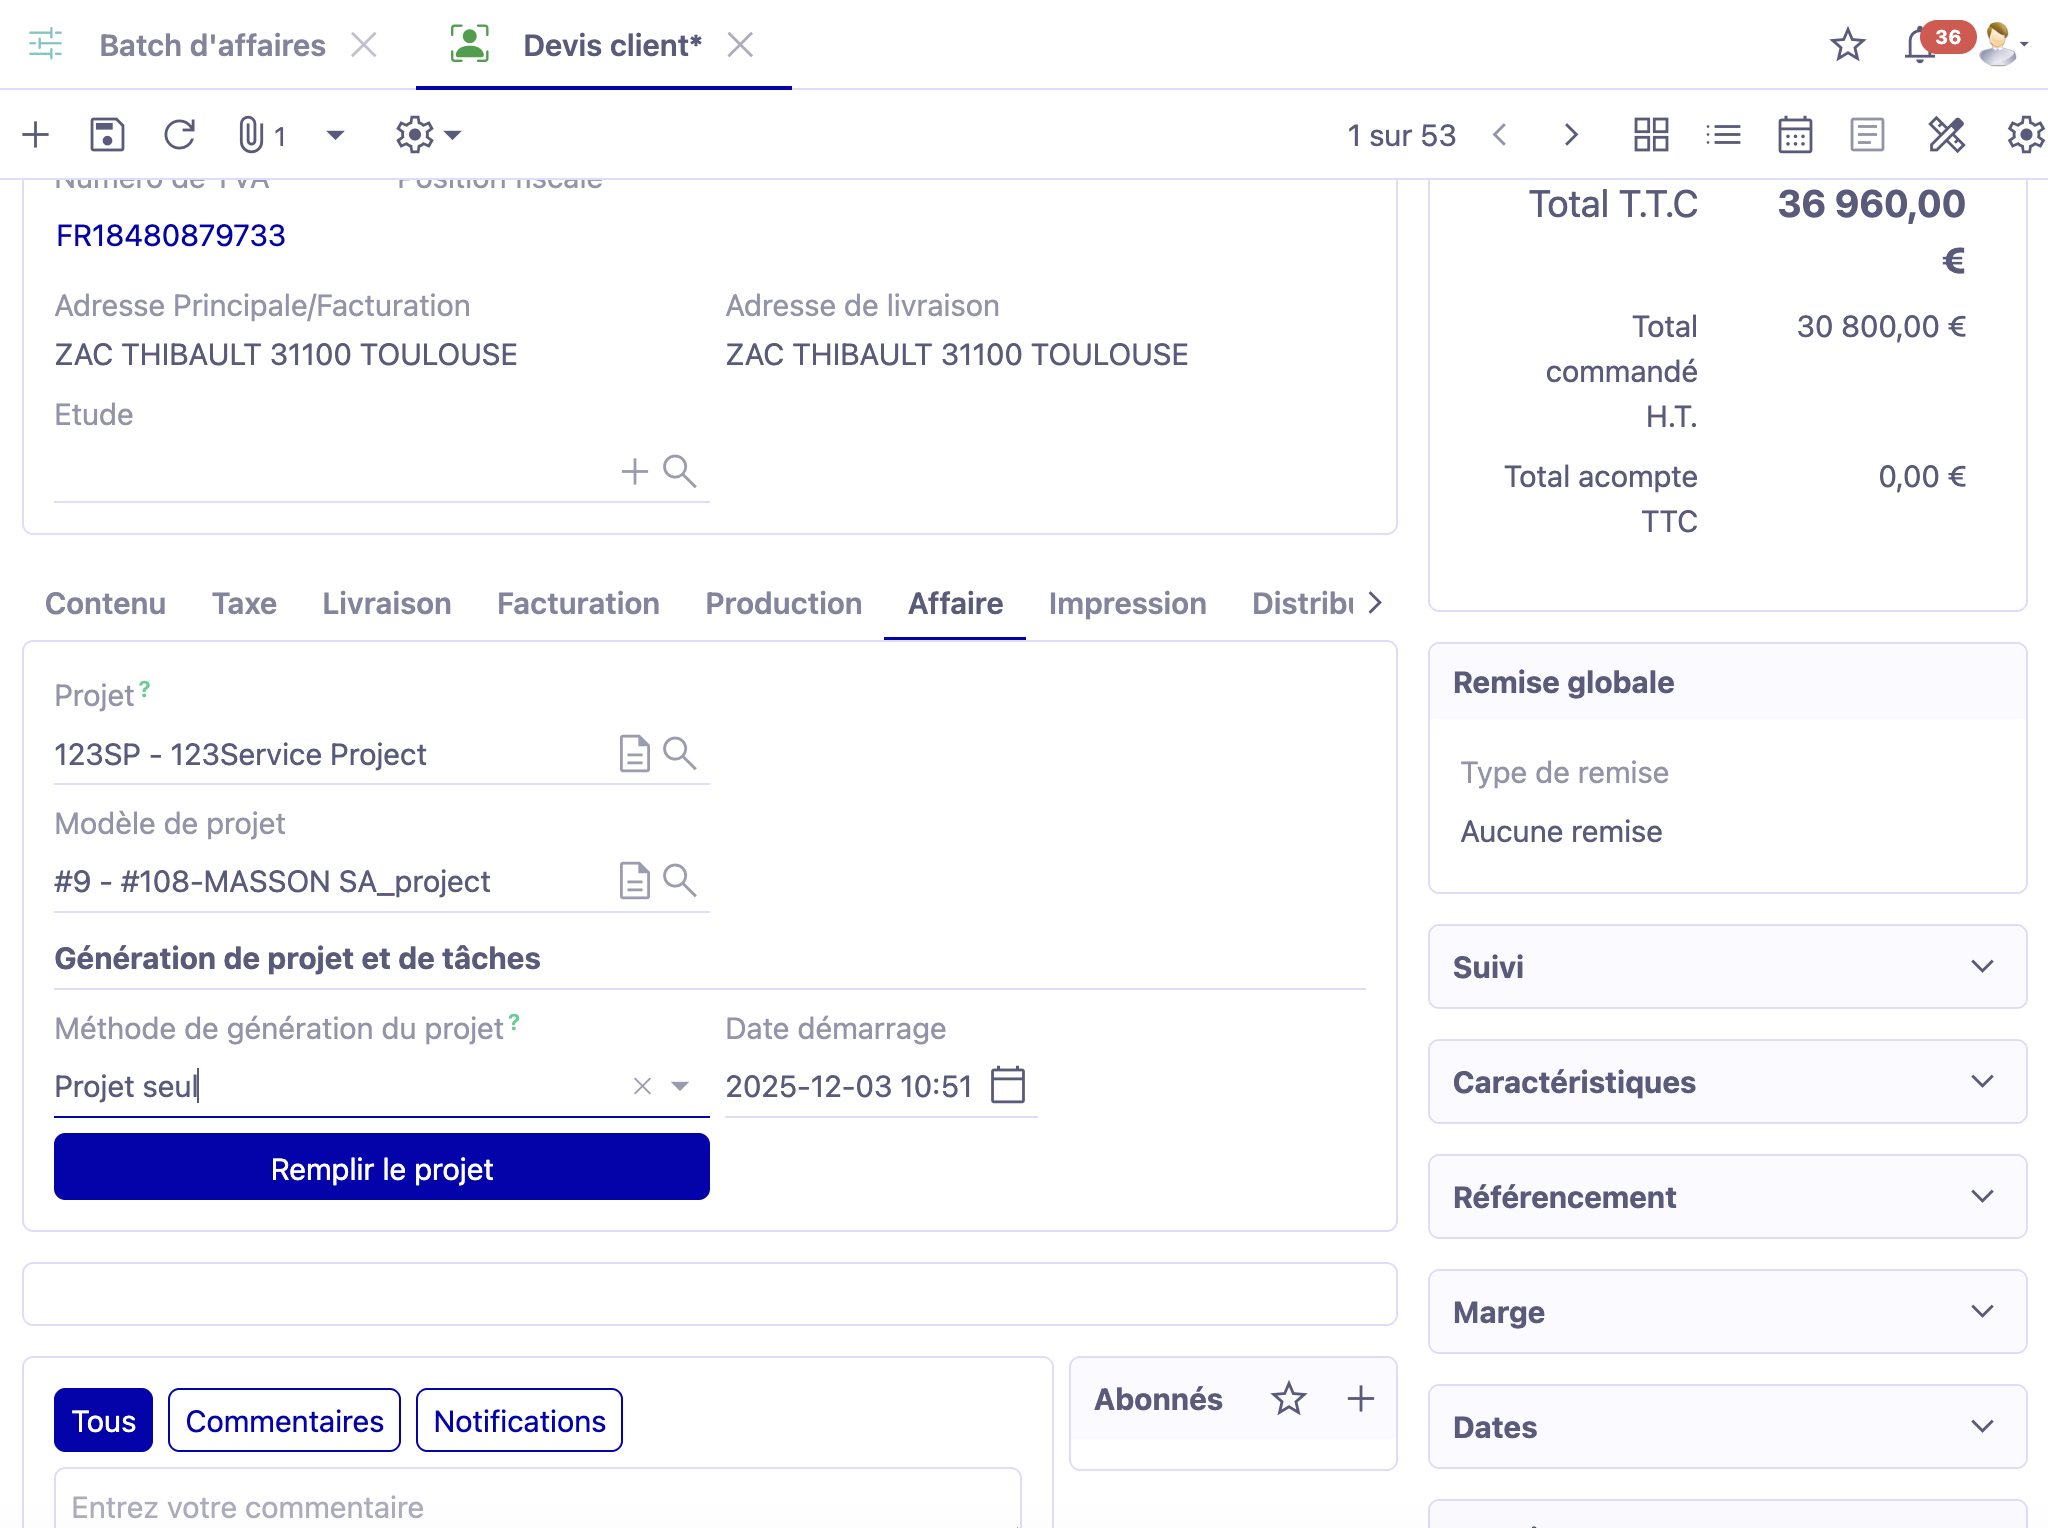Viewport: 2048px width, 1528px height.
Task: Search Projet field using magnifier icon
Action: pyautogui.click(x=680, y=753)
